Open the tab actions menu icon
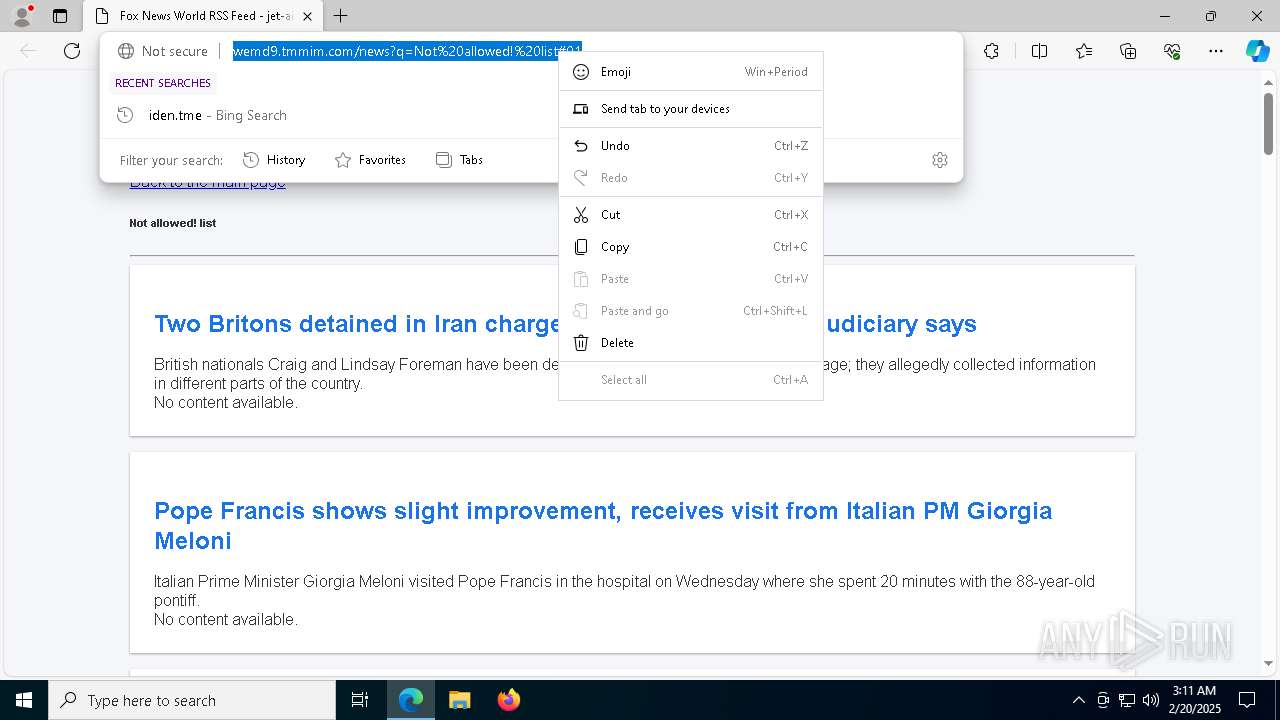Viewport: 1280px width, 720px height. 60,16
